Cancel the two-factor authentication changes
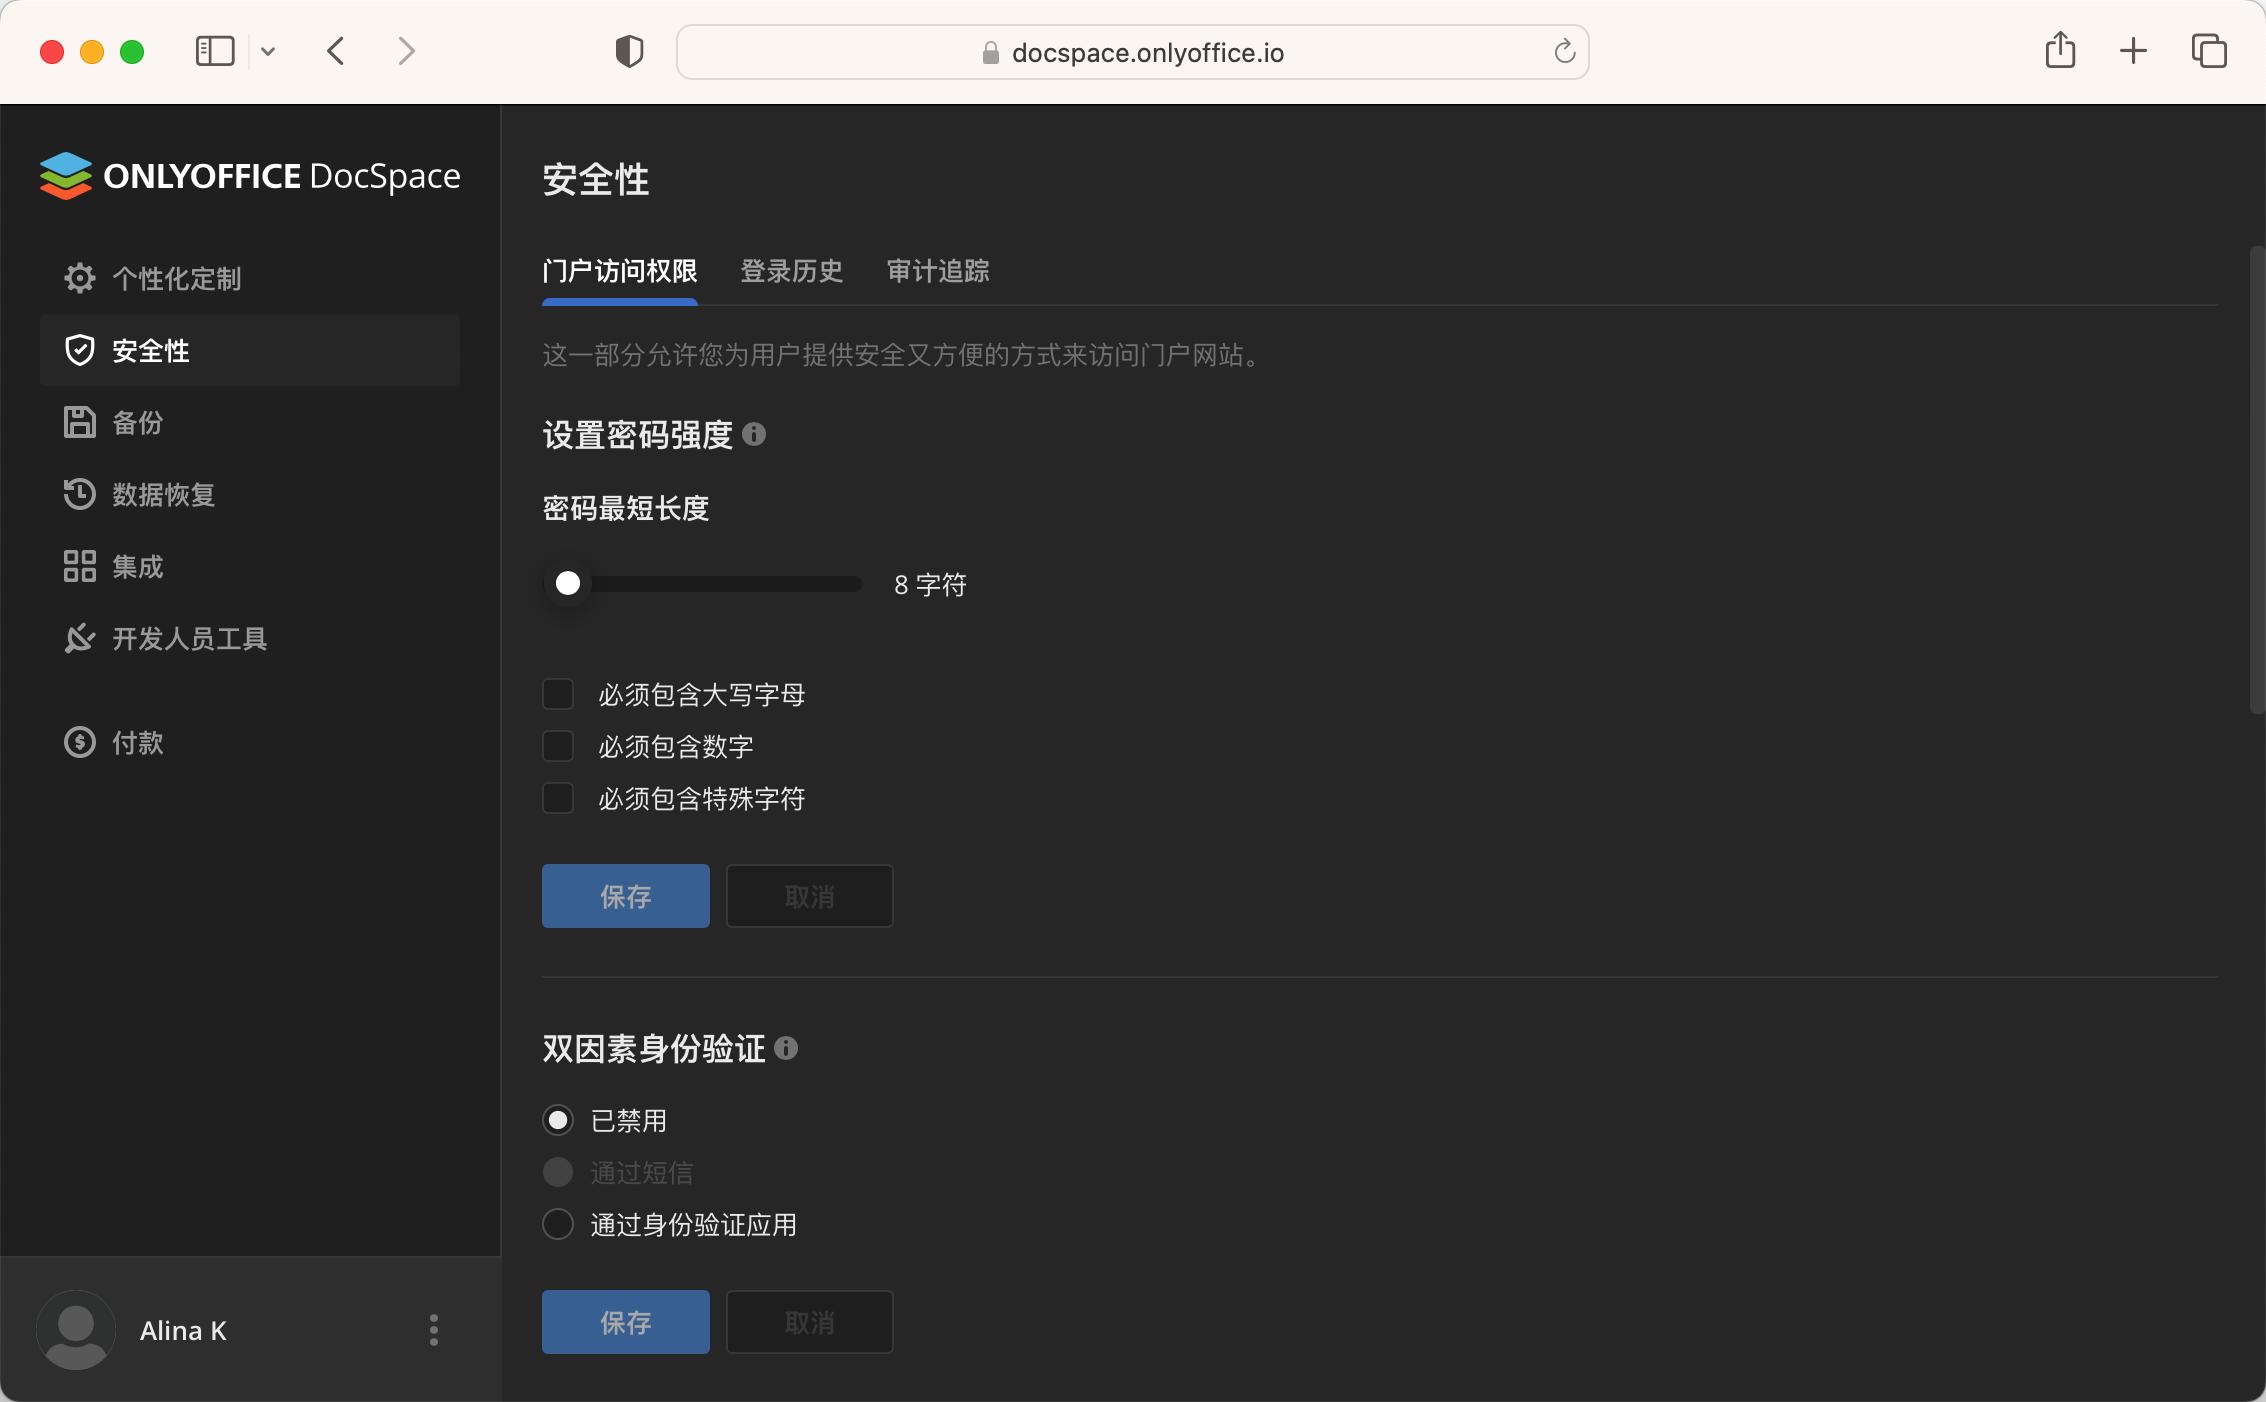The image size is (2266, 1402). [x=808, y=1322]
